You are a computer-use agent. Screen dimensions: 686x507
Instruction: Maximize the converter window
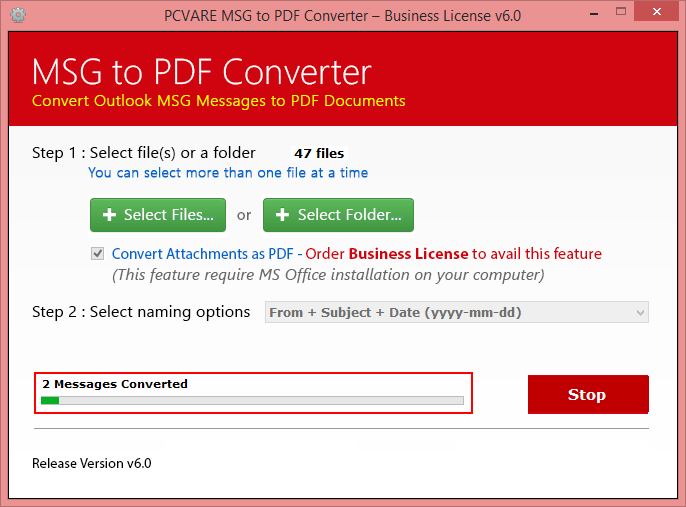(621, 12)
